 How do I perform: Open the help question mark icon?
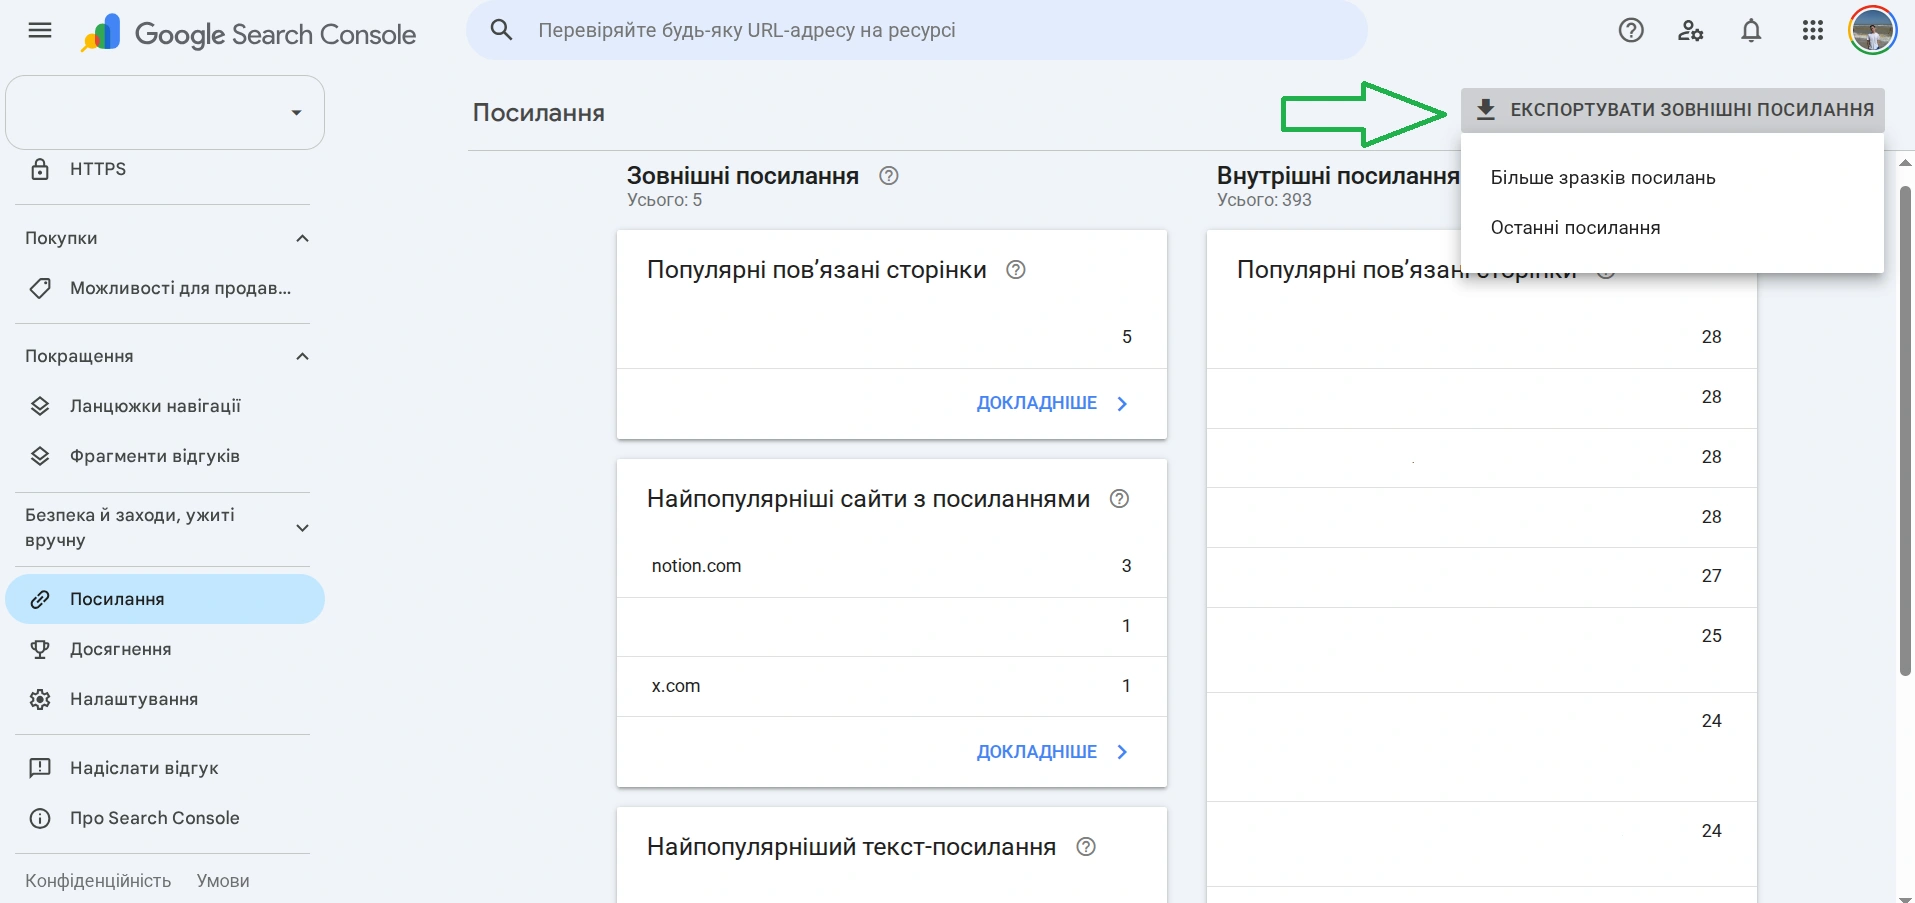coord(1631,31)
